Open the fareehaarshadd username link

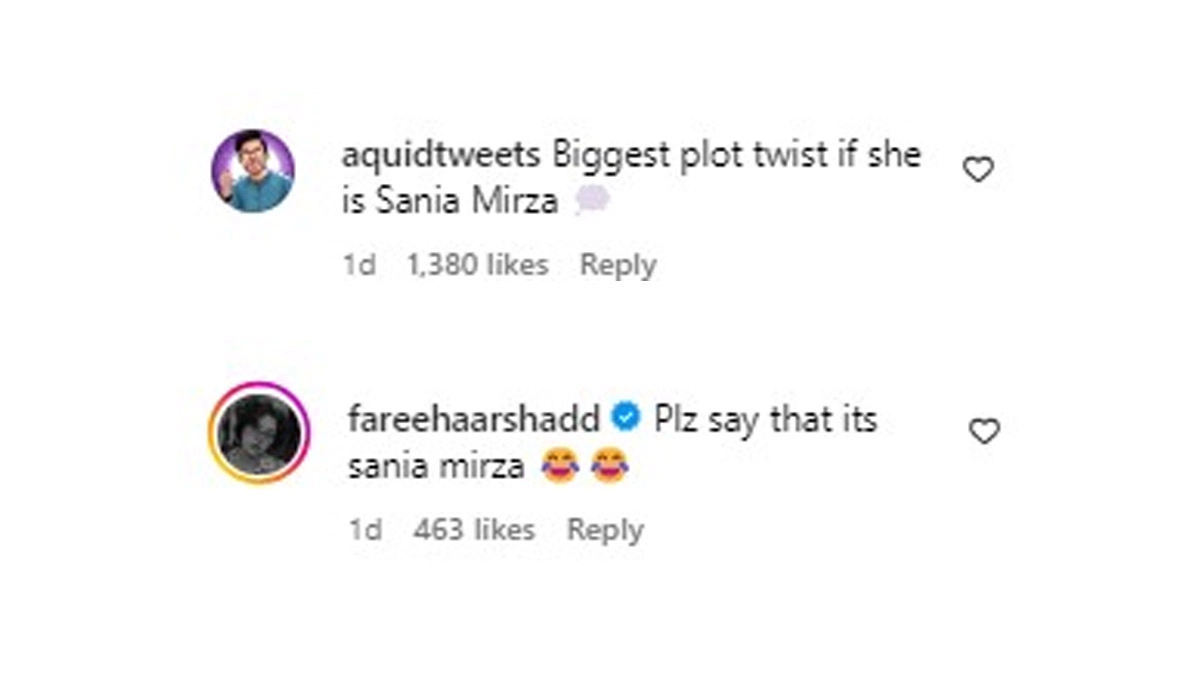pyautogui.click(x=474, y=420)
